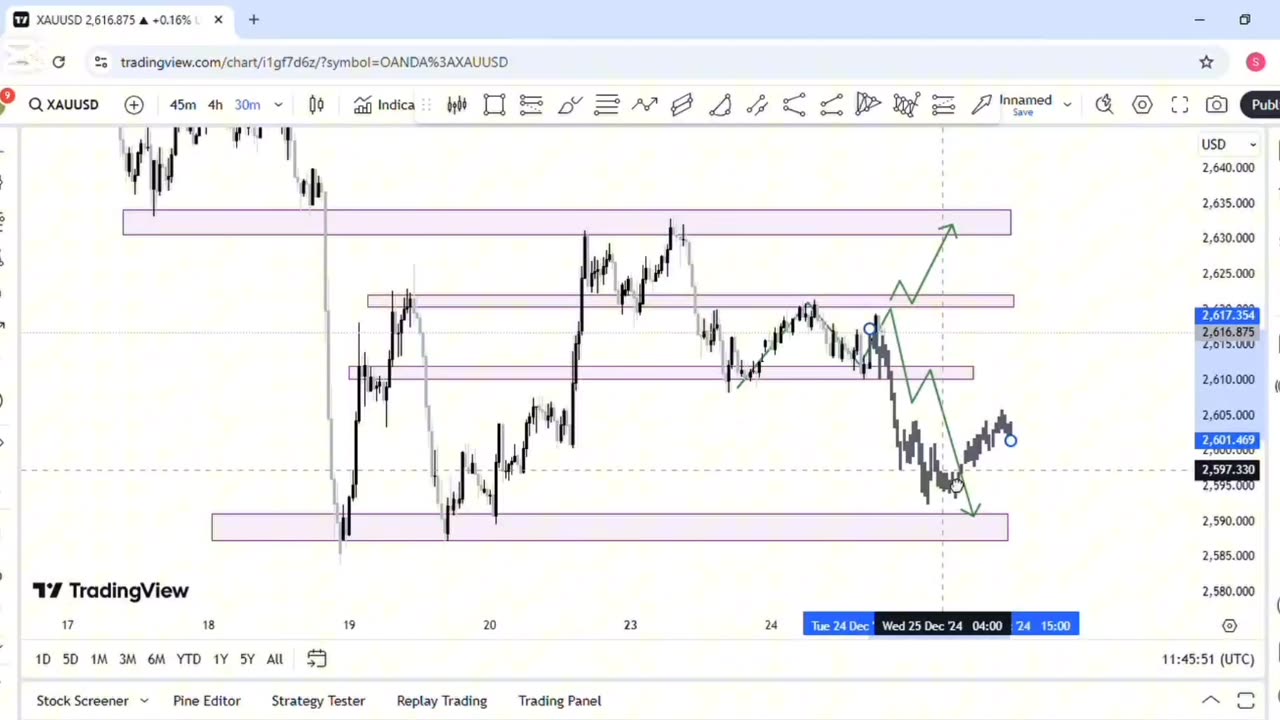Image resolution: width=1280 pixels, height=720 pixels.
Task: Open a new browser tab
Action: coord(254,20)
